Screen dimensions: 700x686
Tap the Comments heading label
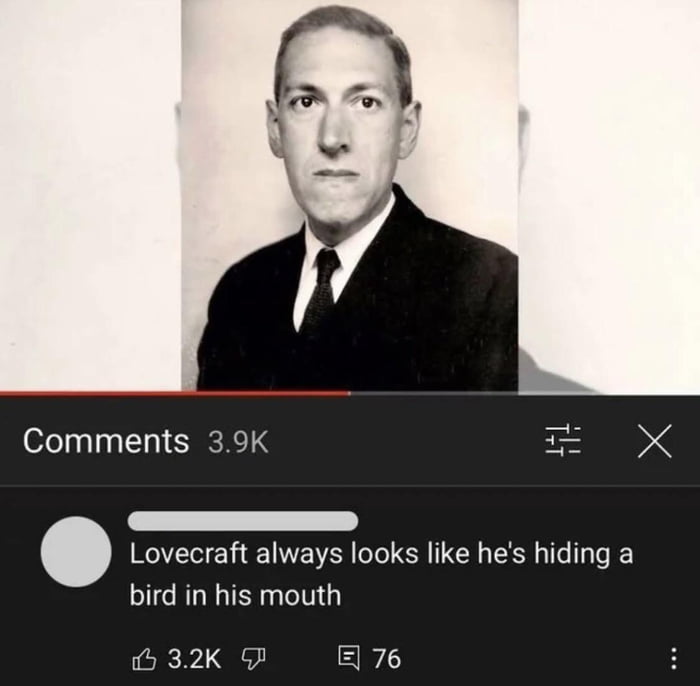tap(106, 441)
